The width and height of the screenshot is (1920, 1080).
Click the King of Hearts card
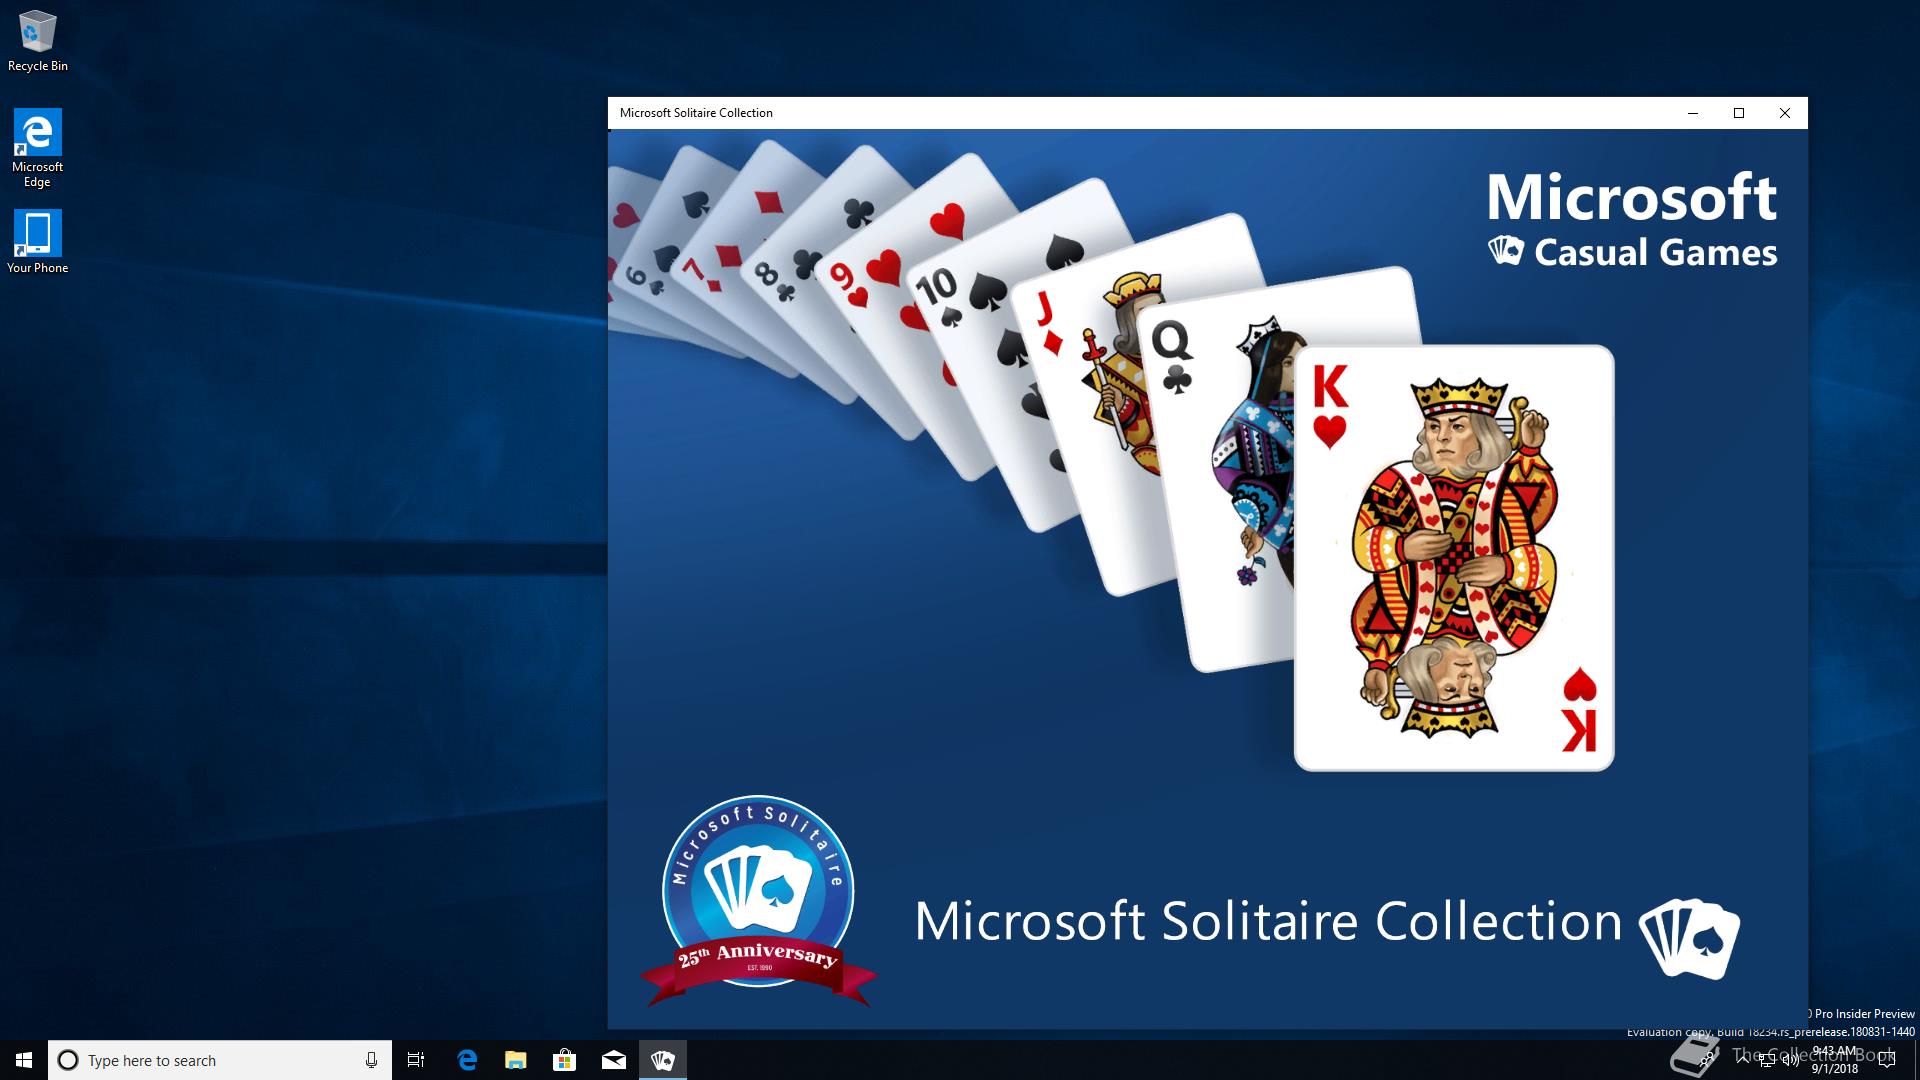tap(1453, 558)
